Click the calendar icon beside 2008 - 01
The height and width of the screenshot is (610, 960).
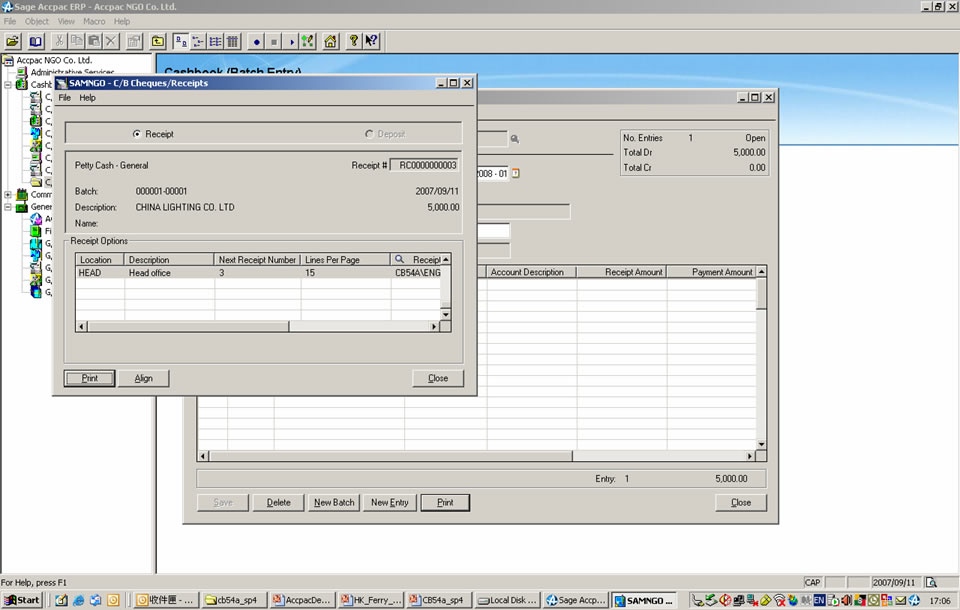point(516,173)
